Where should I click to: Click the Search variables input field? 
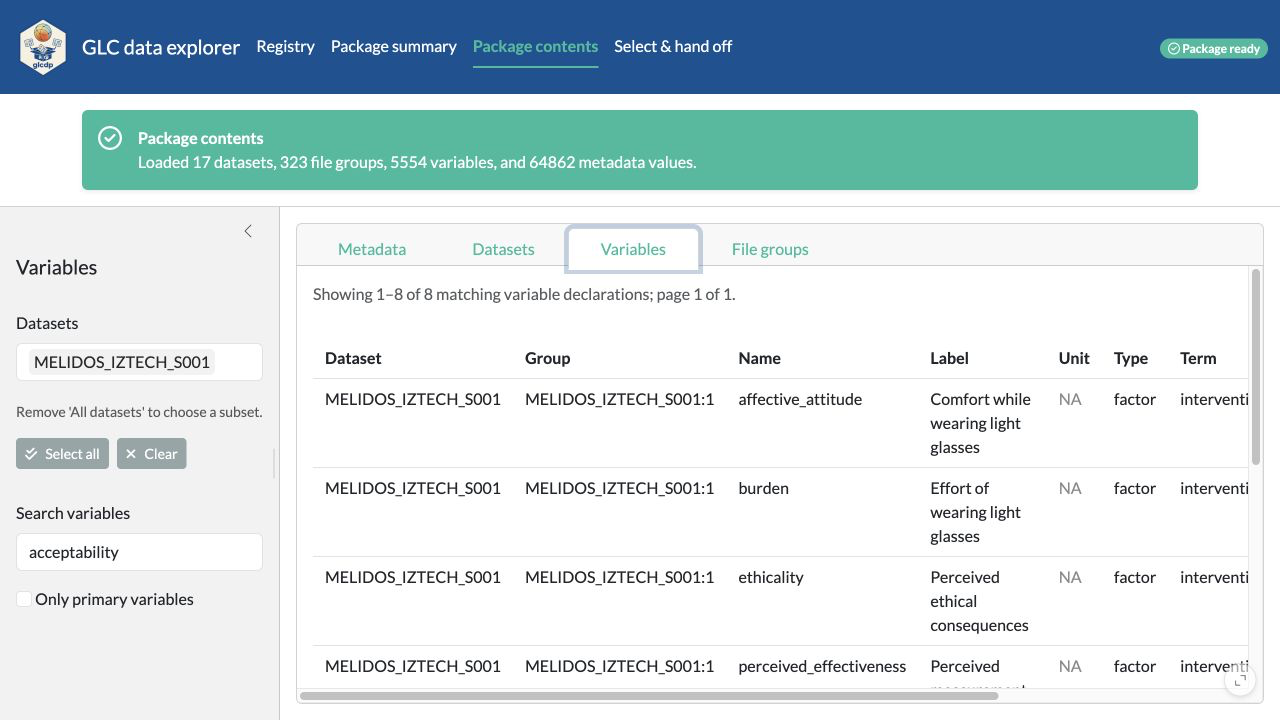pyautogui.click(x=139, y=552)
